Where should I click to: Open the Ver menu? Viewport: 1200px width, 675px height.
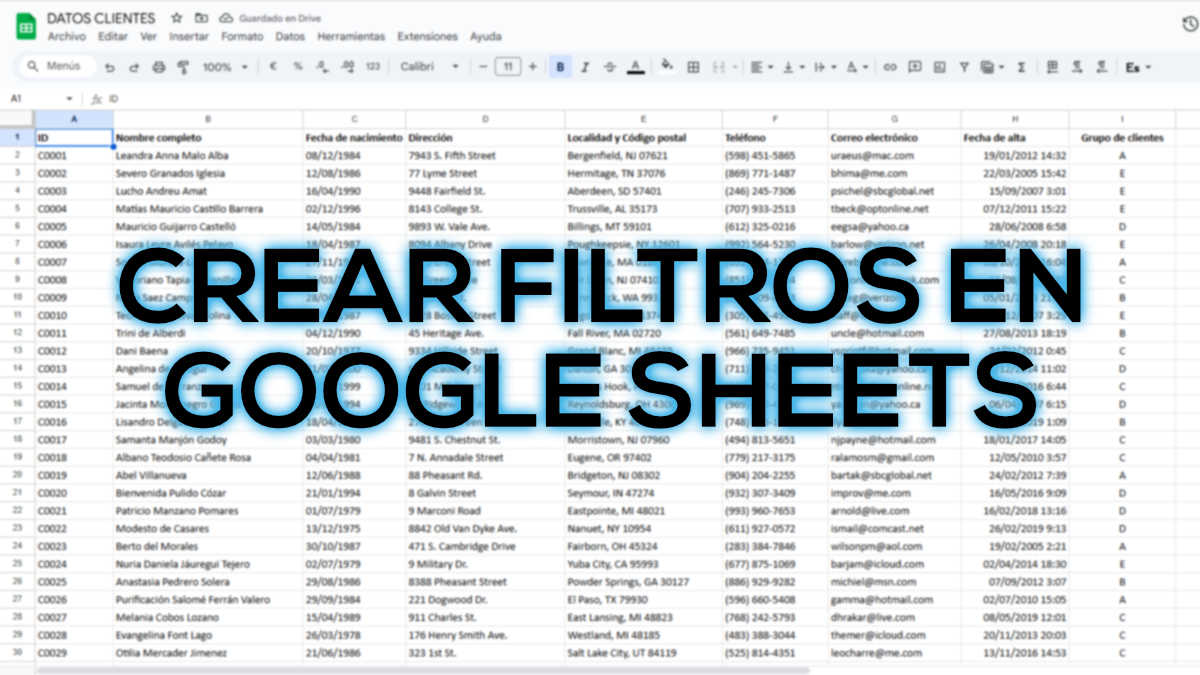click(x=149, y=36)
